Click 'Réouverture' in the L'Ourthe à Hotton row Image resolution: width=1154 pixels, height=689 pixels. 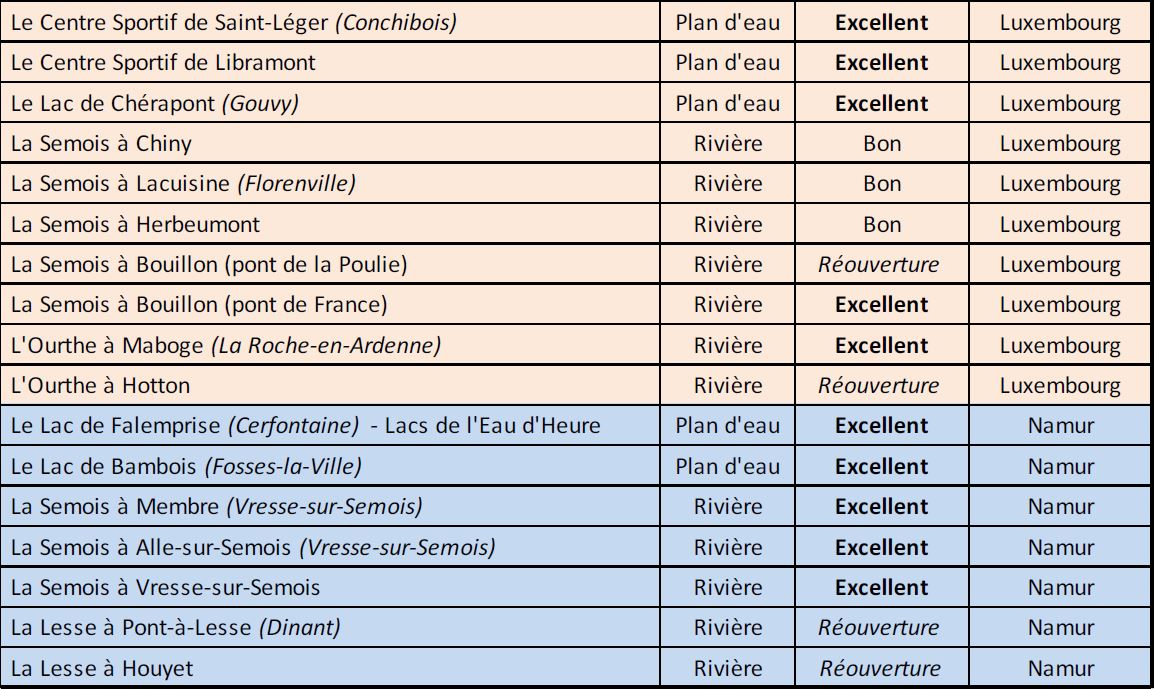pyautogui.click(x=879, y=386)
